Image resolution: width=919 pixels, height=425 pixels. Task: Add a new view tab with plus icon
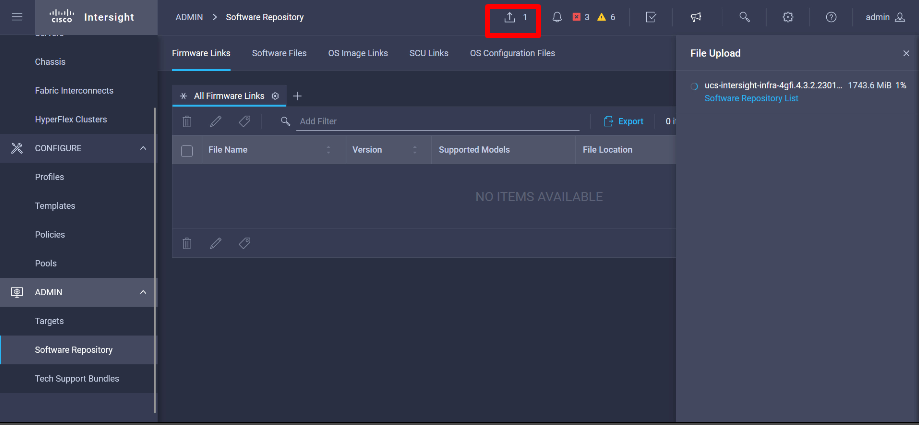pyautogui.click(x=297, y=96)
